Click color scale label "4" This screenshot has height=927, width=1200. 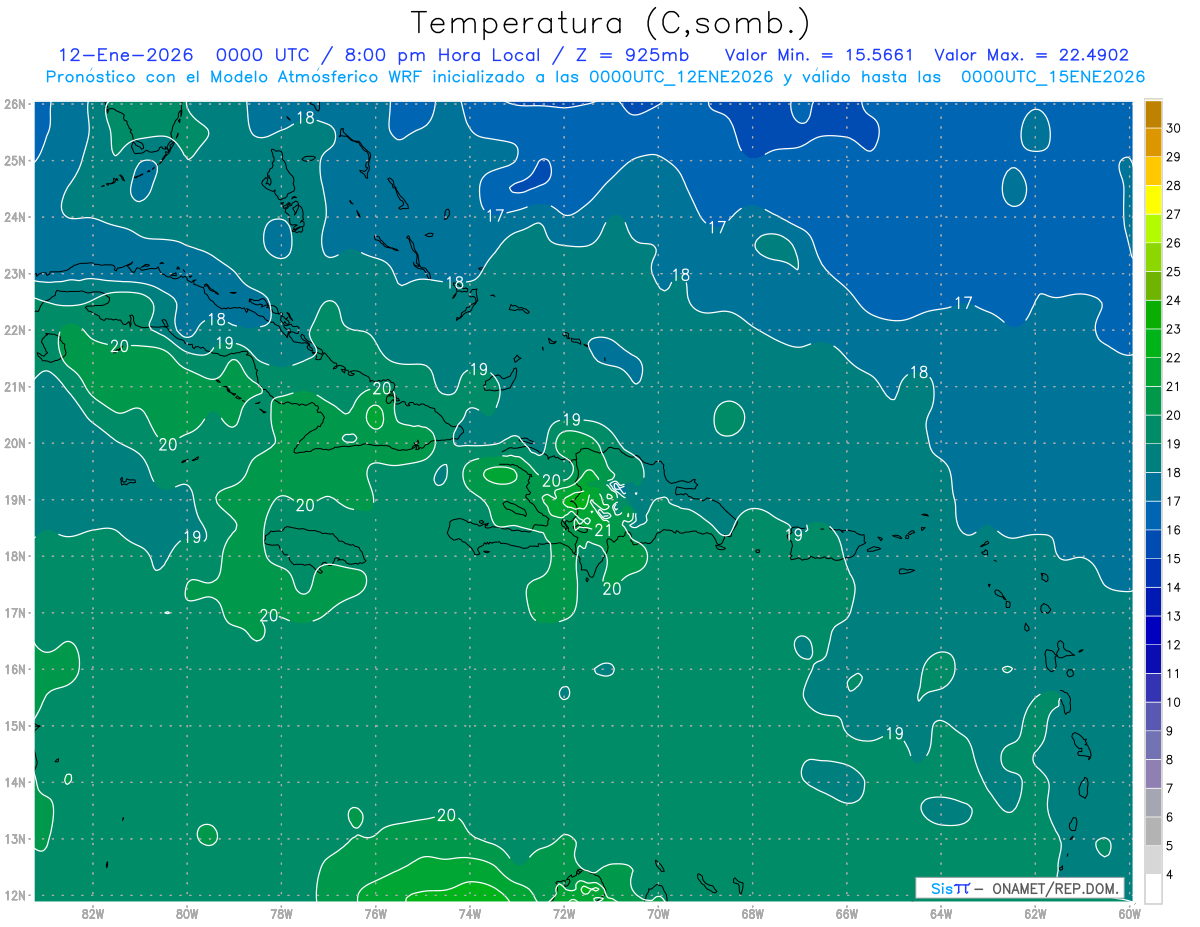click(x=1170, y=874)
